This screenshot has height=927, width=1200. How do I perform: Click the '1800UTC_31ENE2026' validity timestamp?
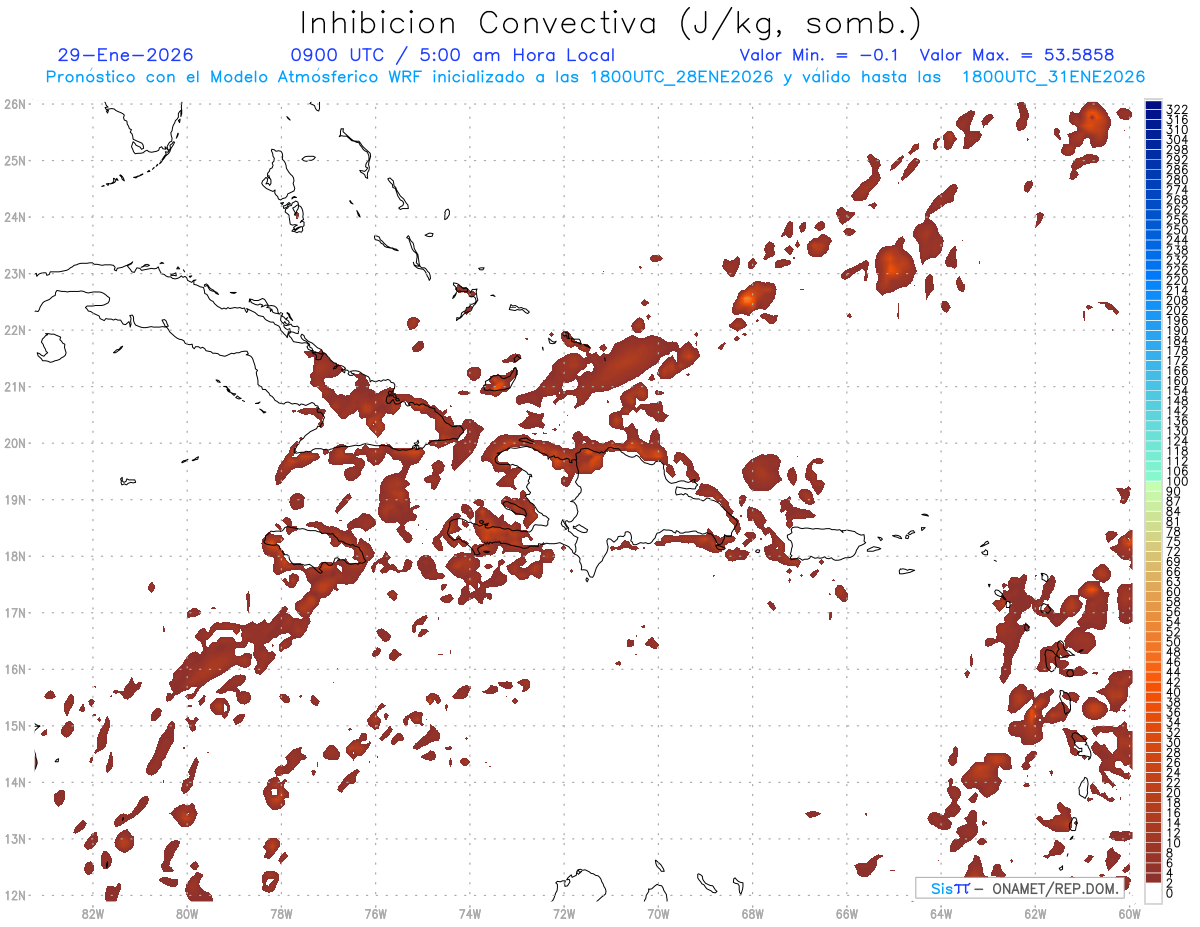(1053, 77)
